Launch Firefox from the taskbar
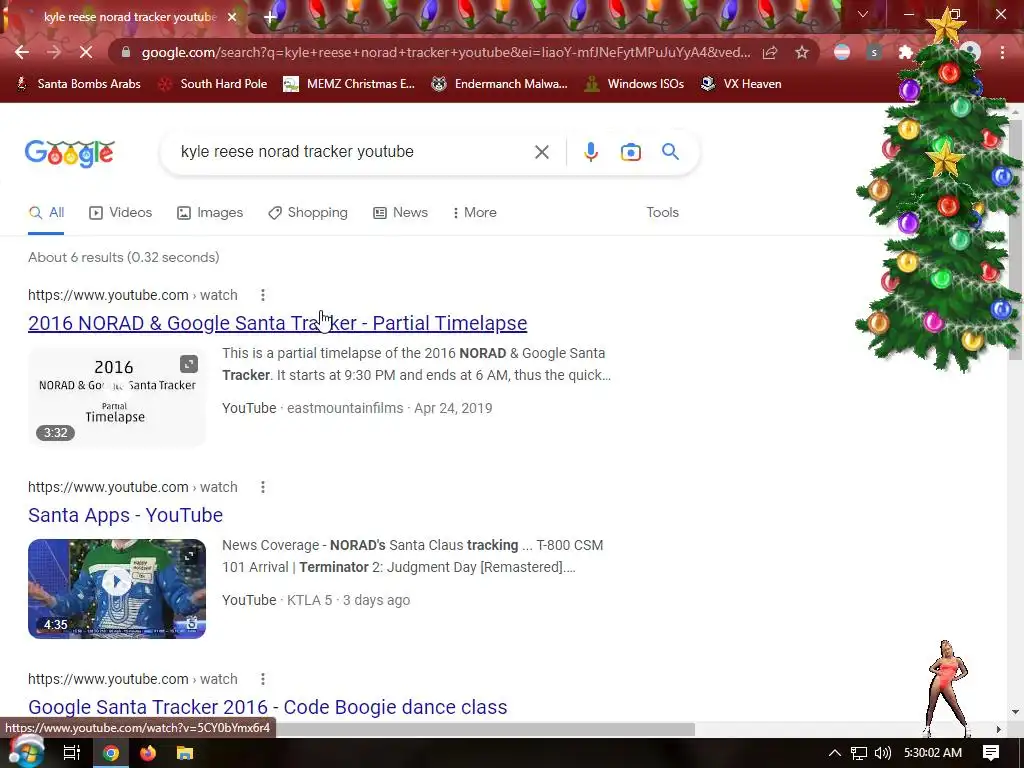Image resolution: width=1024 pixels, height=768 pixels. (x=148, y=753)
